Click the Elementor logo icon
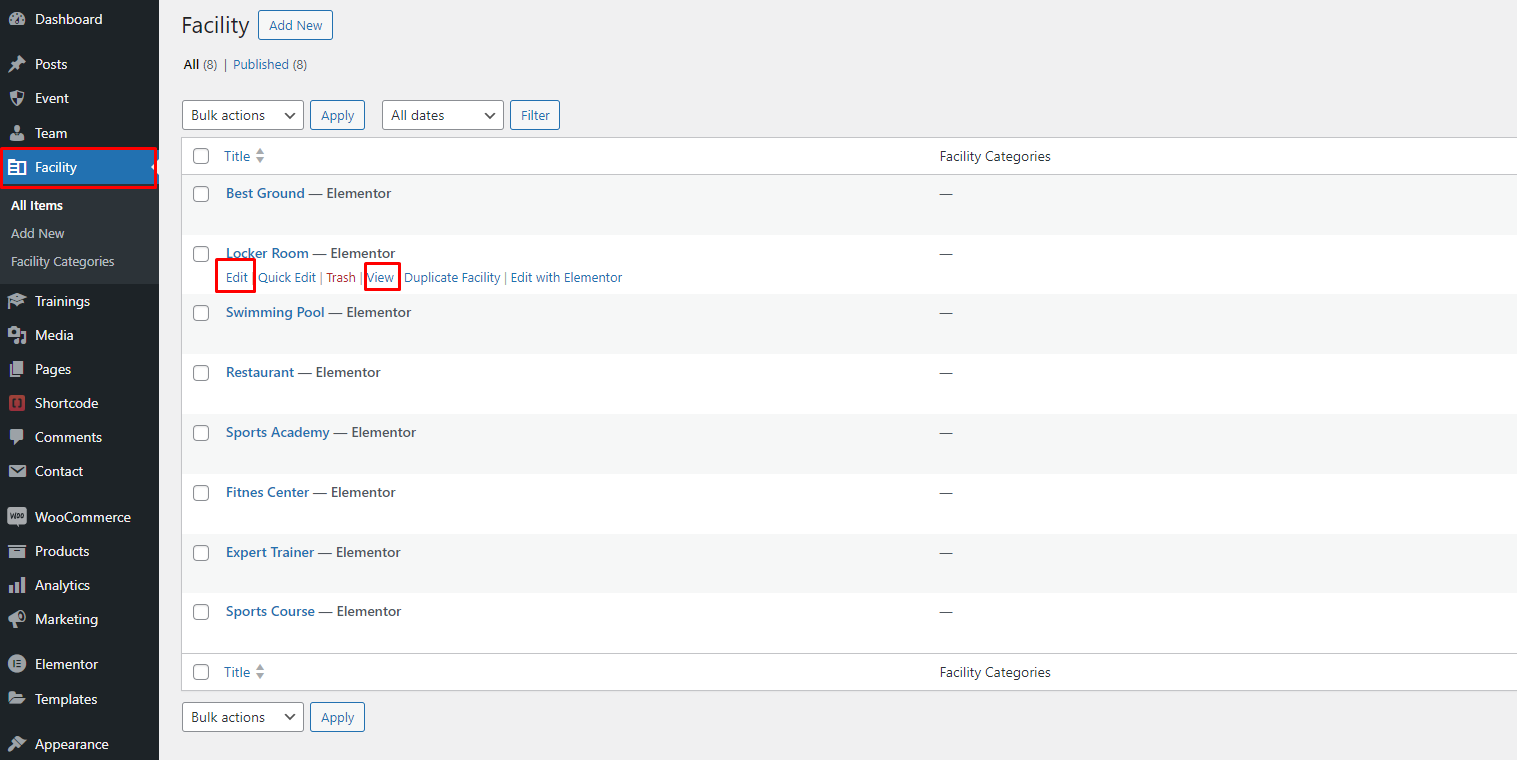 click(x=17, y=664)
